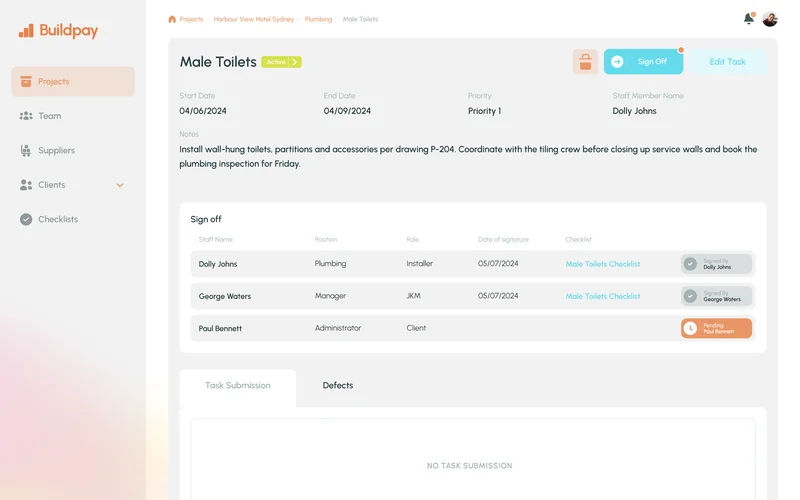This screenshot has height=500, width=800.
Task: Click the chevron on the Active badge
Action: [295, 62]
